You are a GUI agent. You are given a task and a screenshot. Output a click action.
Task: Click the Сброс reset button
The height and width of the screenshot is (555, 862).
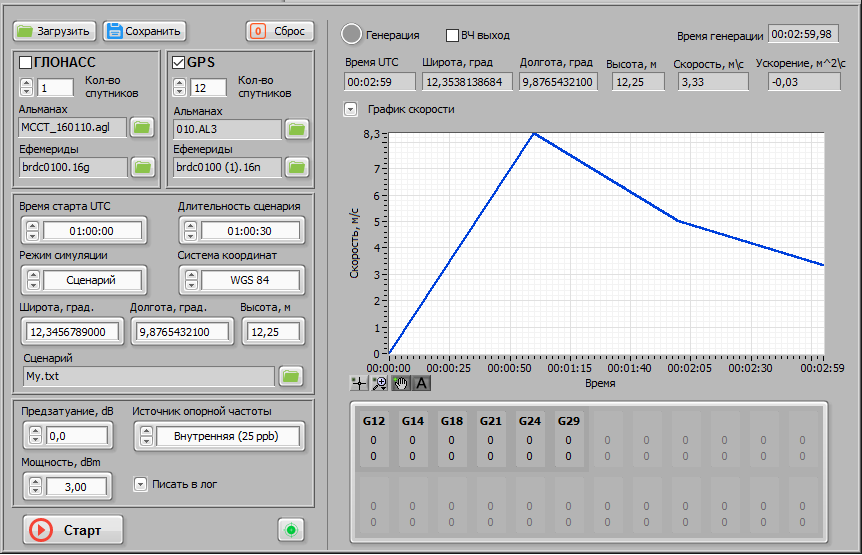pos(280,31)
